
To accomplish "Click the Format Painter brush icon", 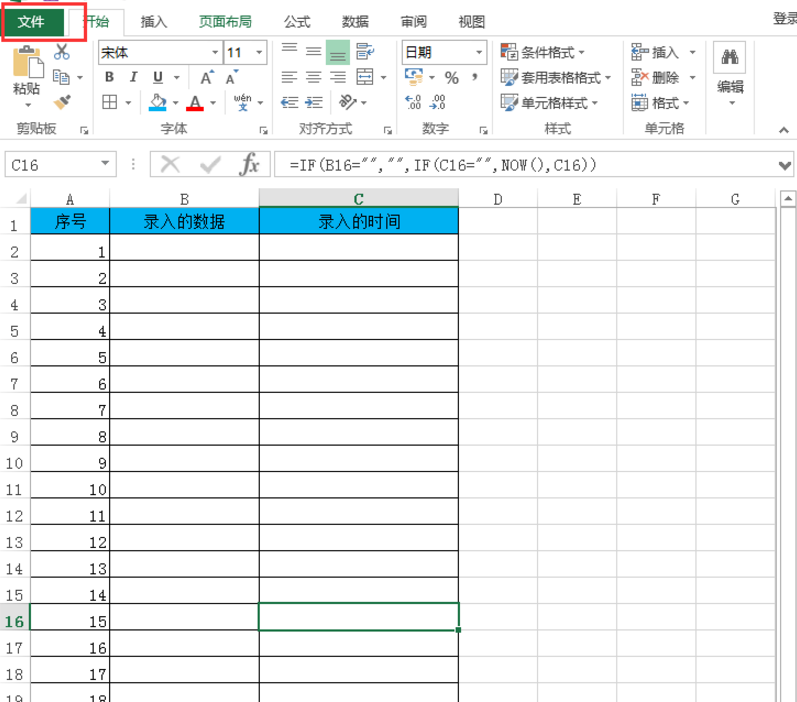I will (62, 102).
